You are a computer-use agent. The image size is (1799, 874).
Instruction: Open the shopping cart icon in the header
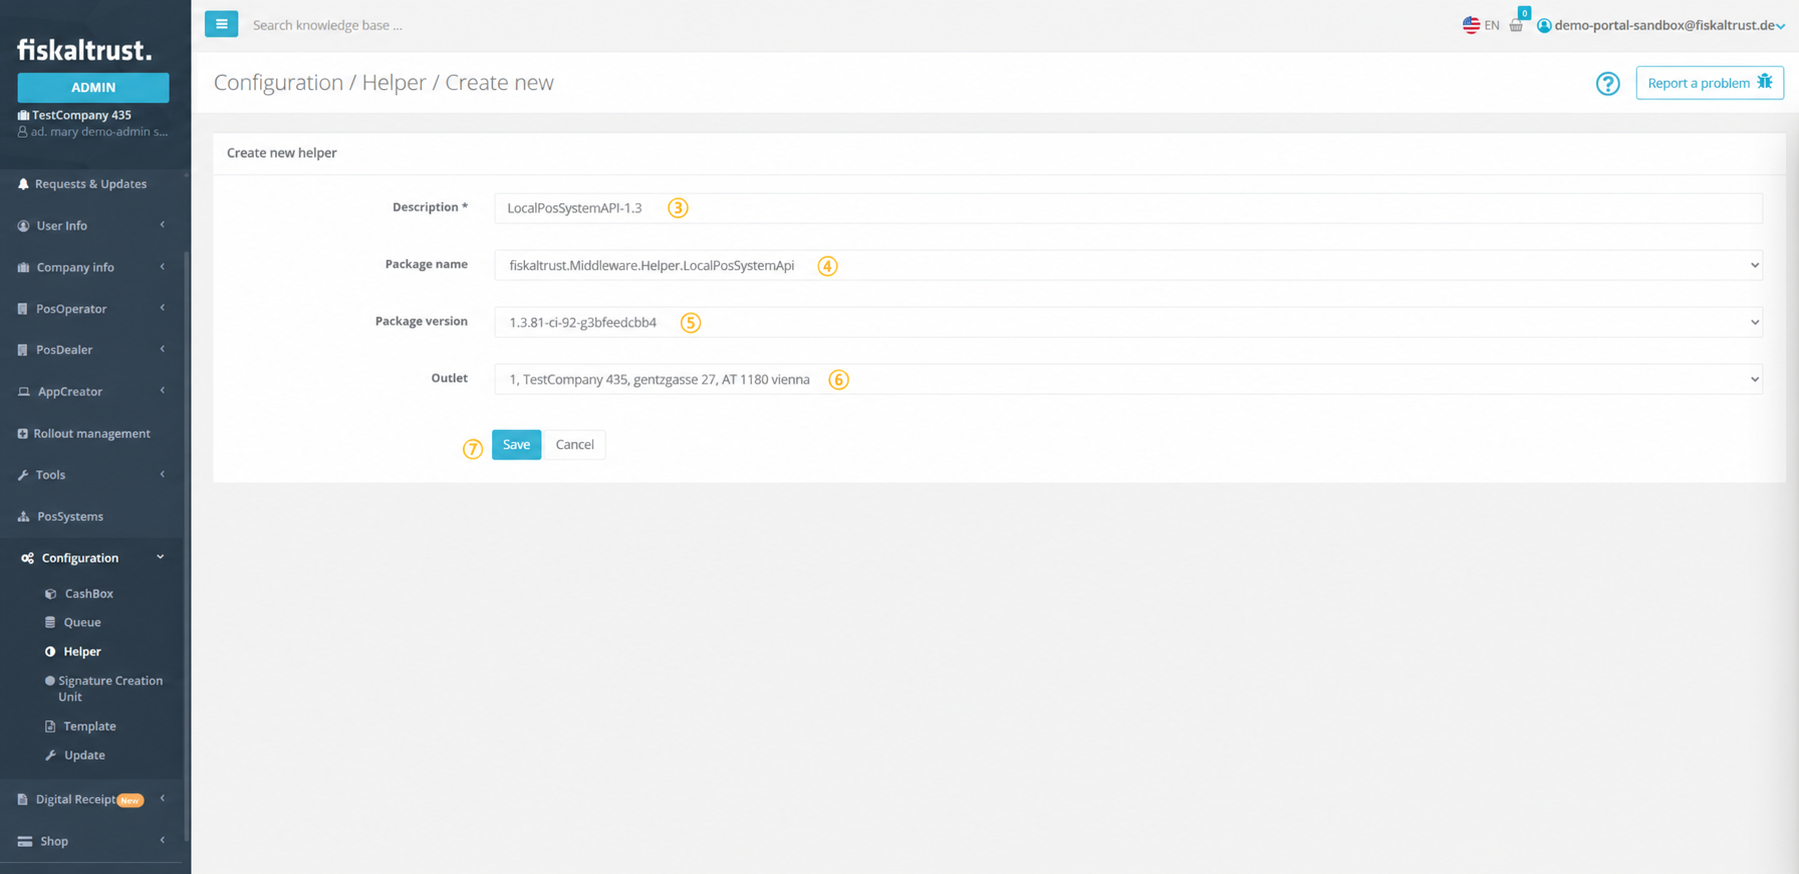1516,25
